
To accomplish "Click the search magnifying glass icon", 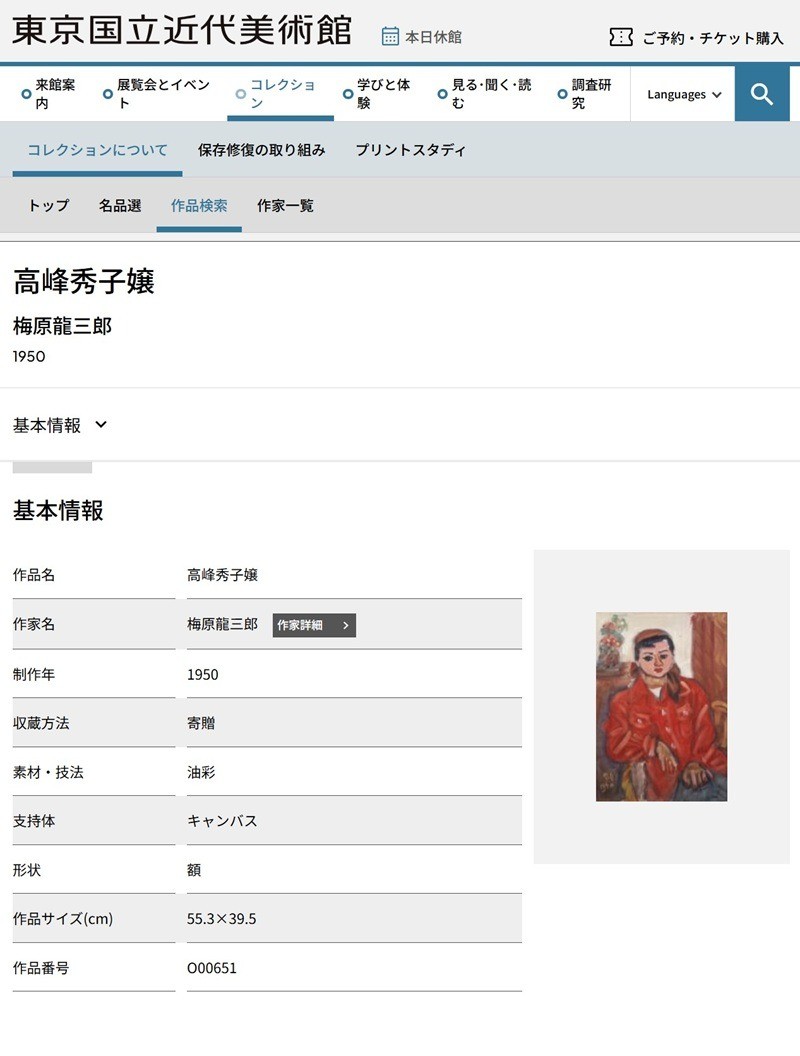I will pos(762,93).
